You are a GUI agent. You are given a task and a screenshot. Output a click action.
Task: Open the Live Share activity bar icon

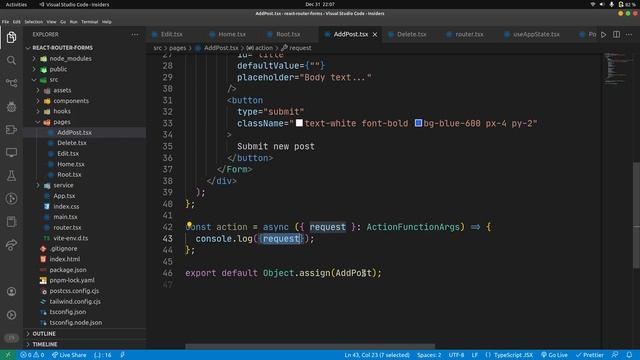tap(11, 244)
